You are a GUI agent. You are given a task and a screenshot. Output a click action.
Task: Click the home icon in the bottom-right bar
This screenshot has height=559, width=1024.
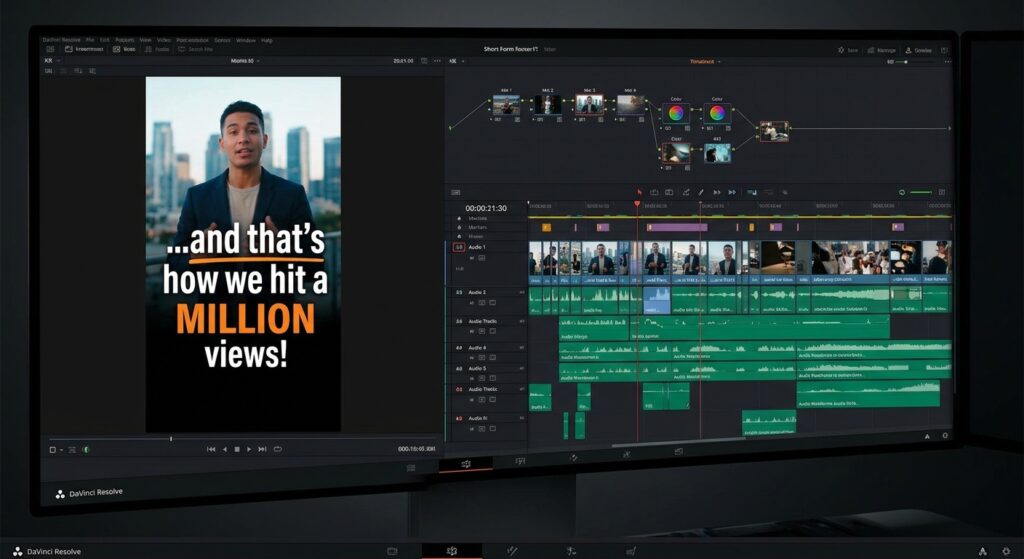(983, 552)
